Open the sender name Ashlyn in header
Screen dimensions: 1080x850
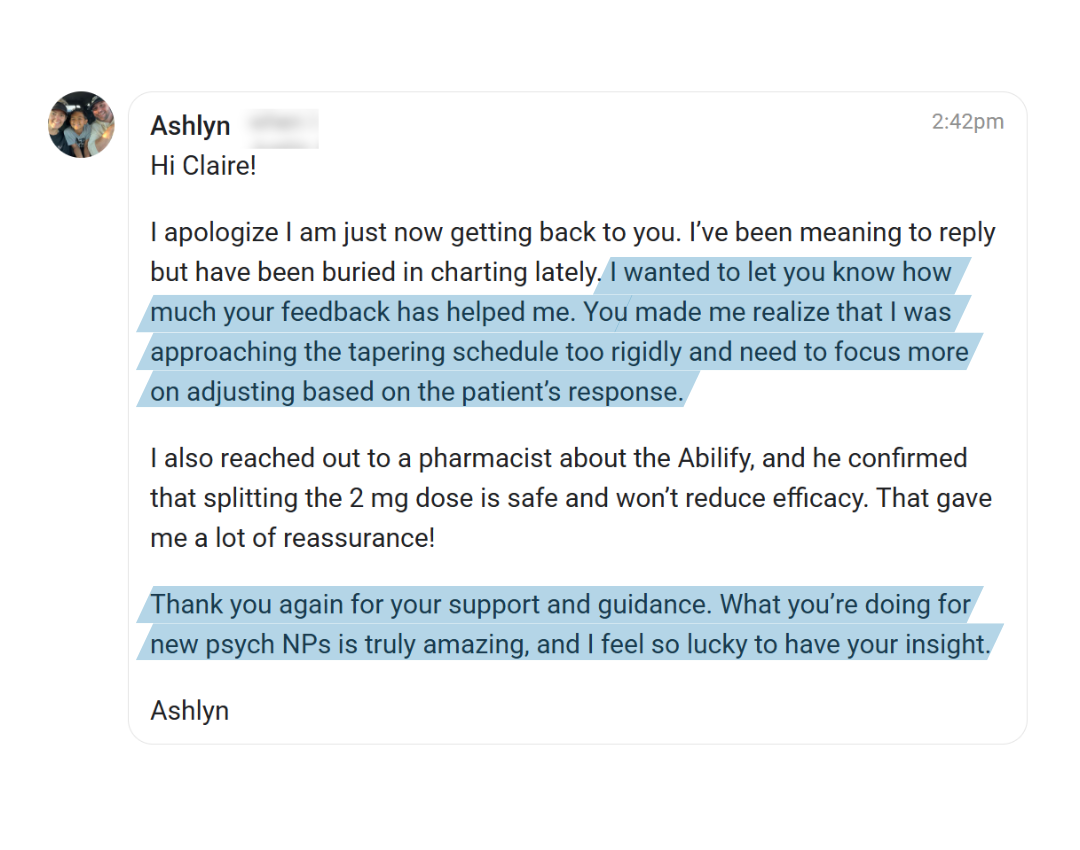tap(190, 126)
